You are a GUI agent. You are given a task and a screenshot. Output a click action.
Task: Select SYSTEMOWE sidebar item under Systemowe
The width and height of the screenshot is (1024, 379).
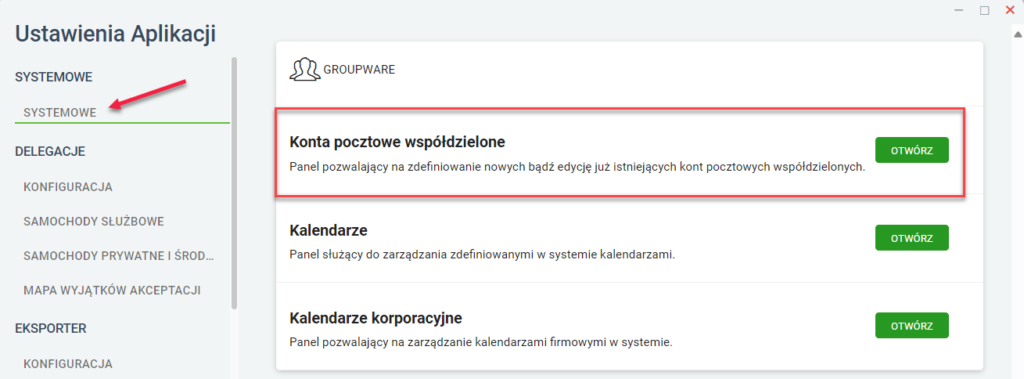[x=60, y=112]
